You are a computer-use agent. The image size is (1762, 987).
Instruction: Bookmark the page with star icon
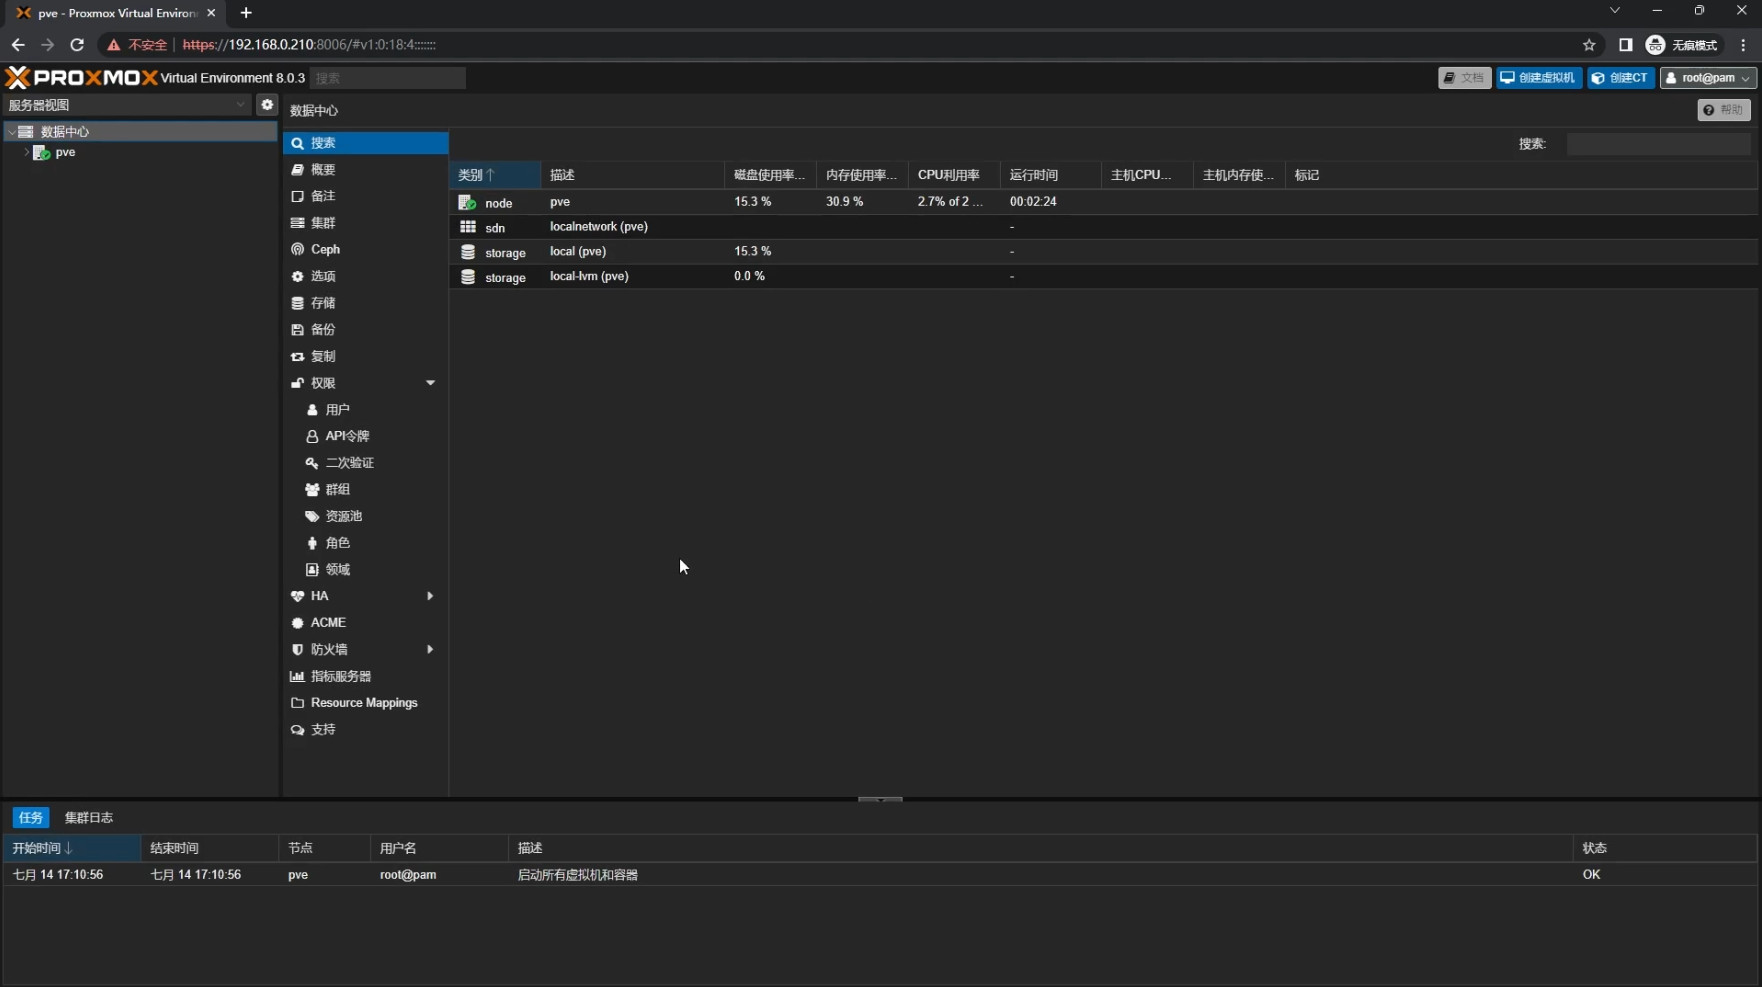pyautogui.click(x=1589, y=45)
